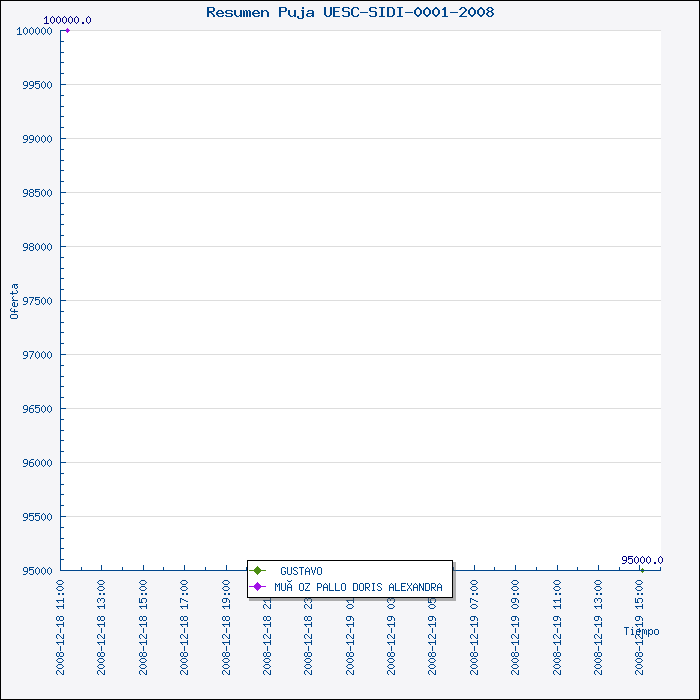Click the MUÑOZ PALLO DORIS ALEXANDRA legend entry
This screenshot has height=700, width=700.
358,586
